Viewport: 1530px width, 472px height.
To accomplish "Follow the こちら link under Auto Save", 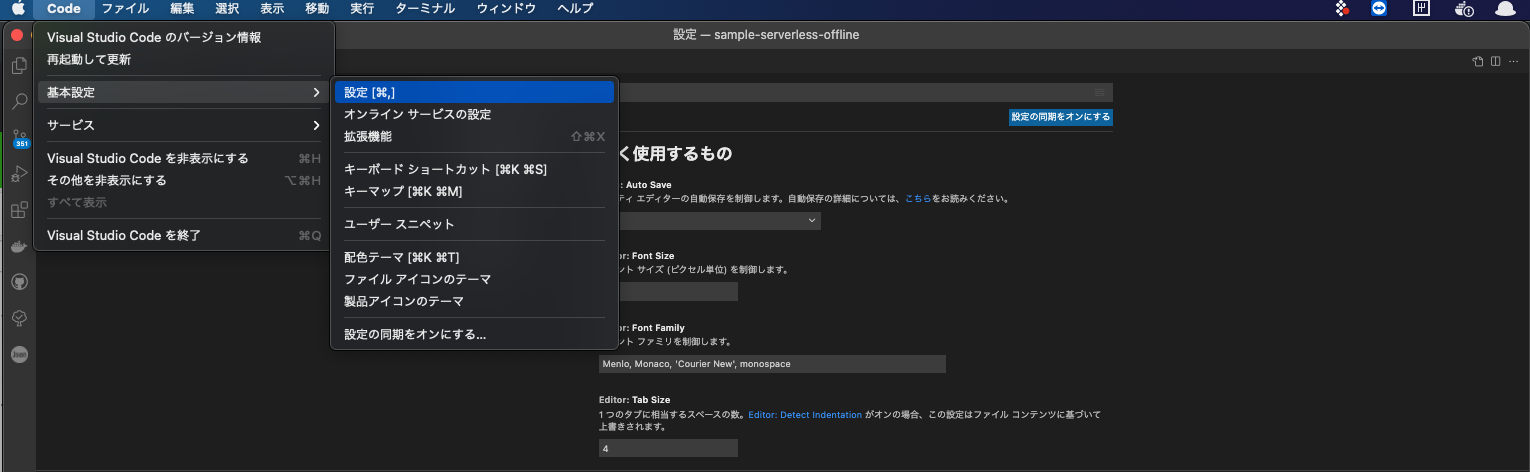I will pyautogui.click(x=918, y=199).
